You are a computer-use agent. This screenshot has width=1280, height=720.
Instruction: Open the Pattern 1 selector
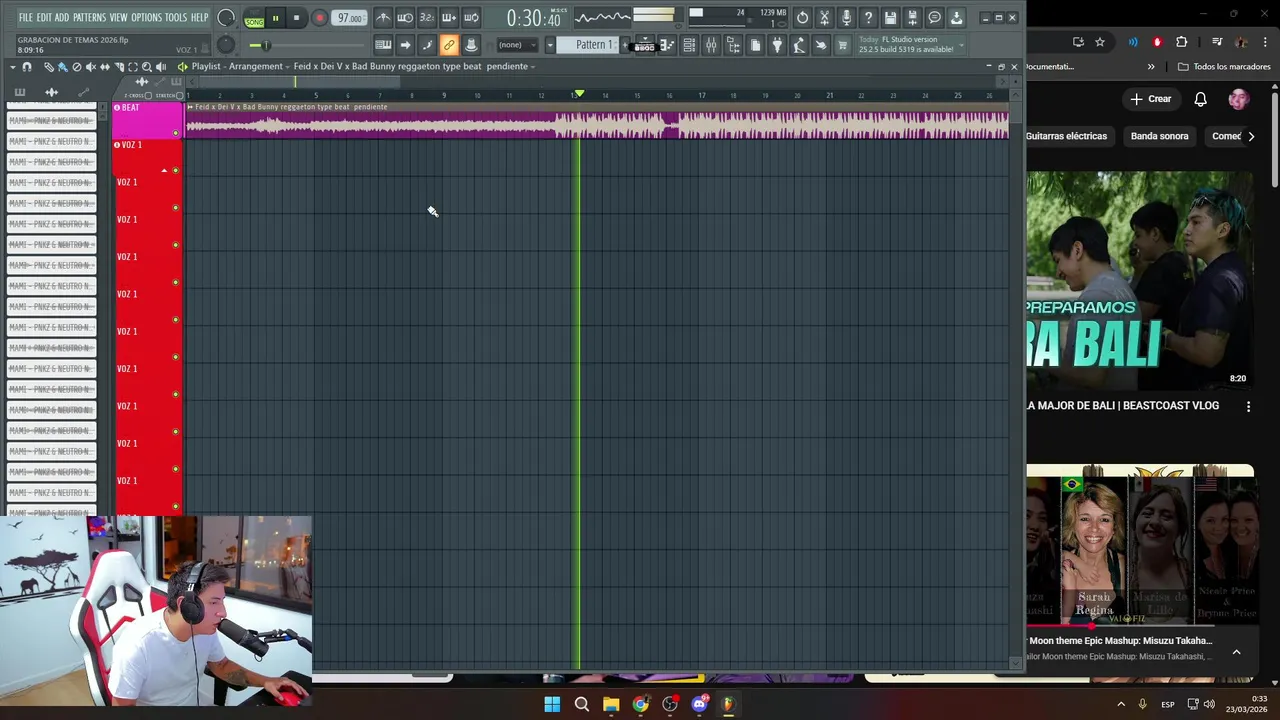590,45
